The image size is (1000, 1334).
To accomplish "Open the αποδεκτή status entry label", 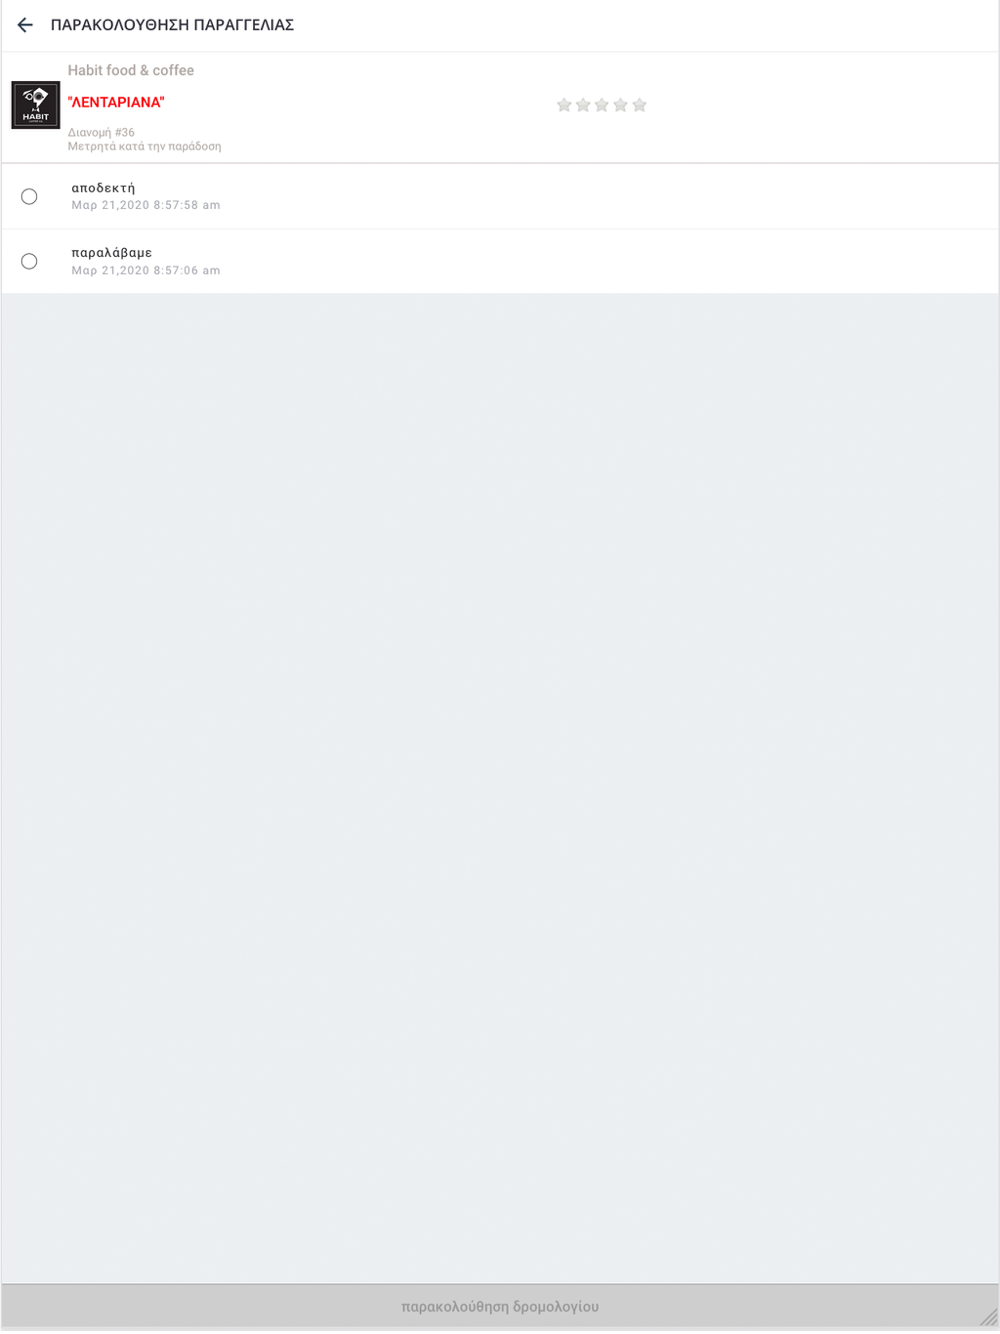I will coord(103,188).
